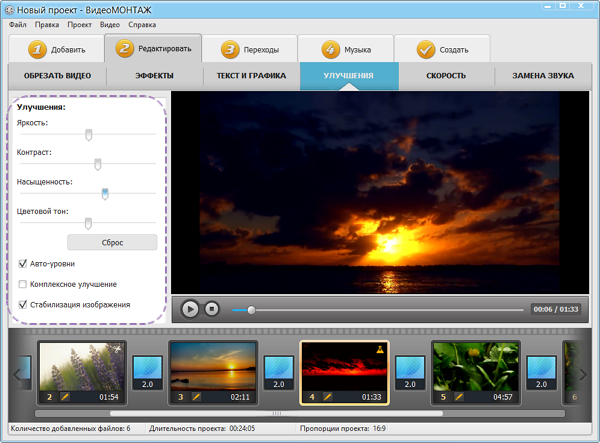Image resolution: width=600 pixels, height=443 pixels.
Task: Open the Проект menu
Action: coord(80,24)
